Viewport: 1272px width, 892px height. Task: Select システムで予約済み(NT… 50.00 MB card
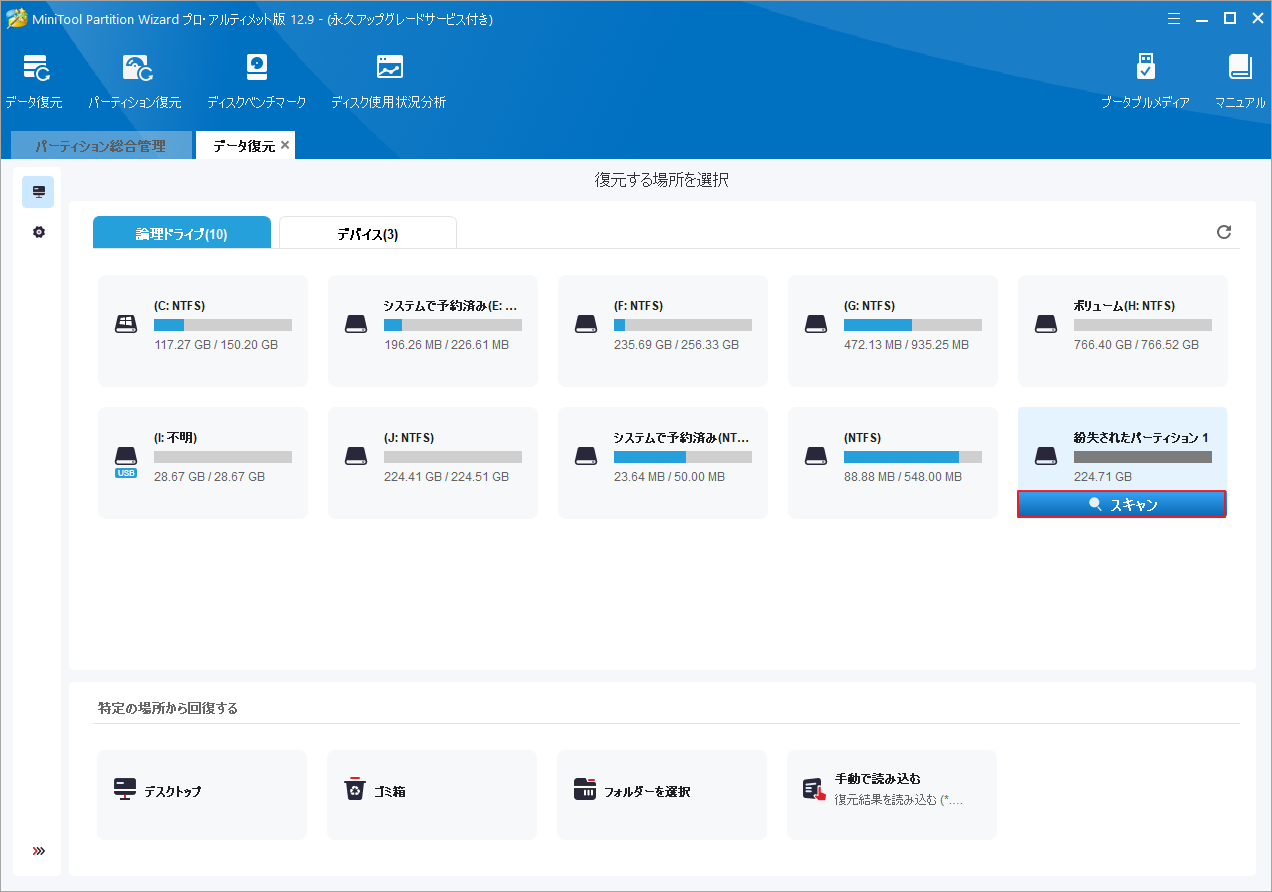[663, 463]
